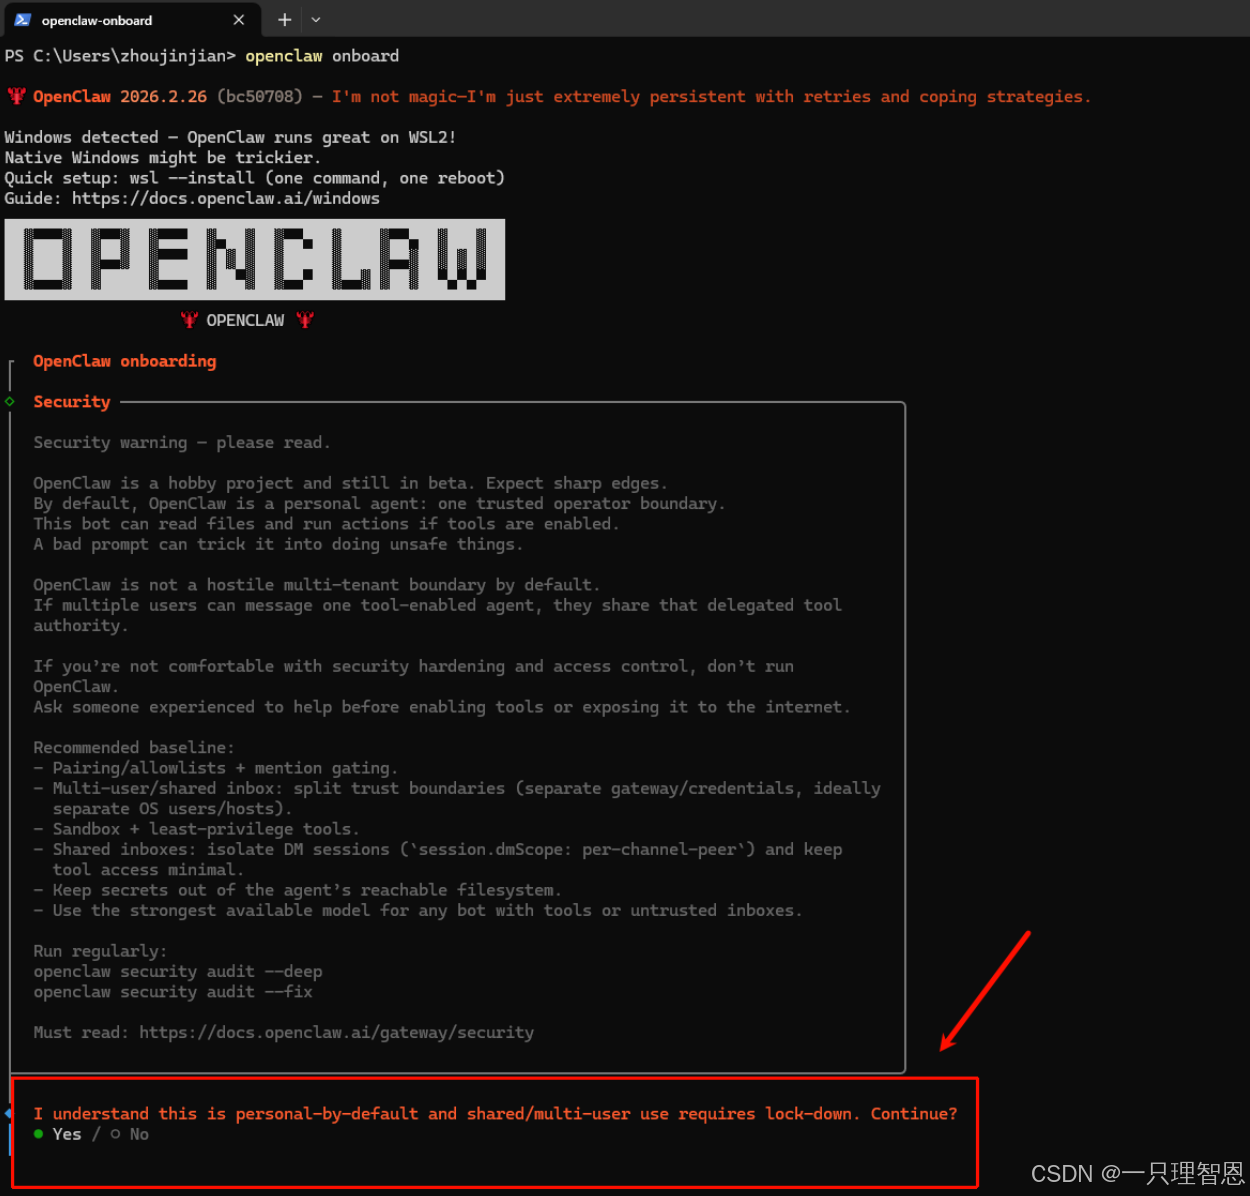
Task: Click 'openclaw security audit --deep' command
Action: (178, 971)
